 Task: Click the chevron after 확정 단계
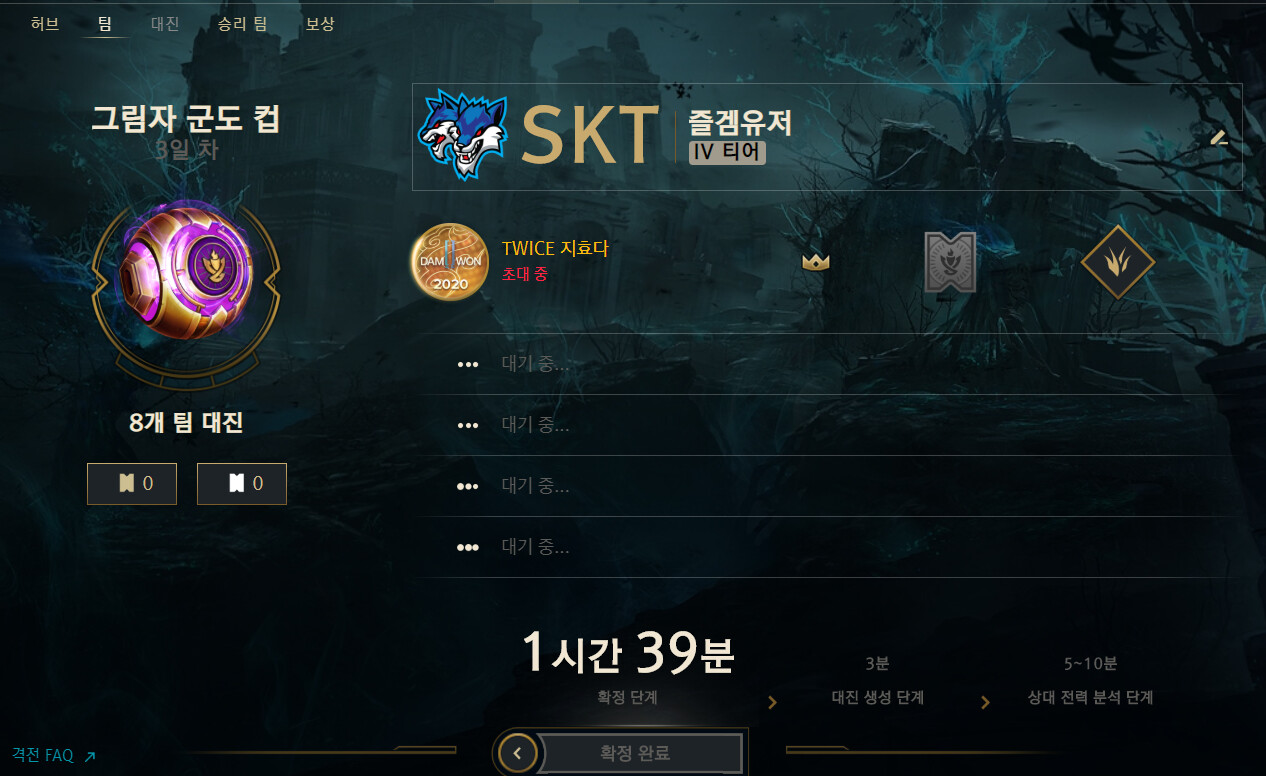pyautogui.click(x=772, y=703)
